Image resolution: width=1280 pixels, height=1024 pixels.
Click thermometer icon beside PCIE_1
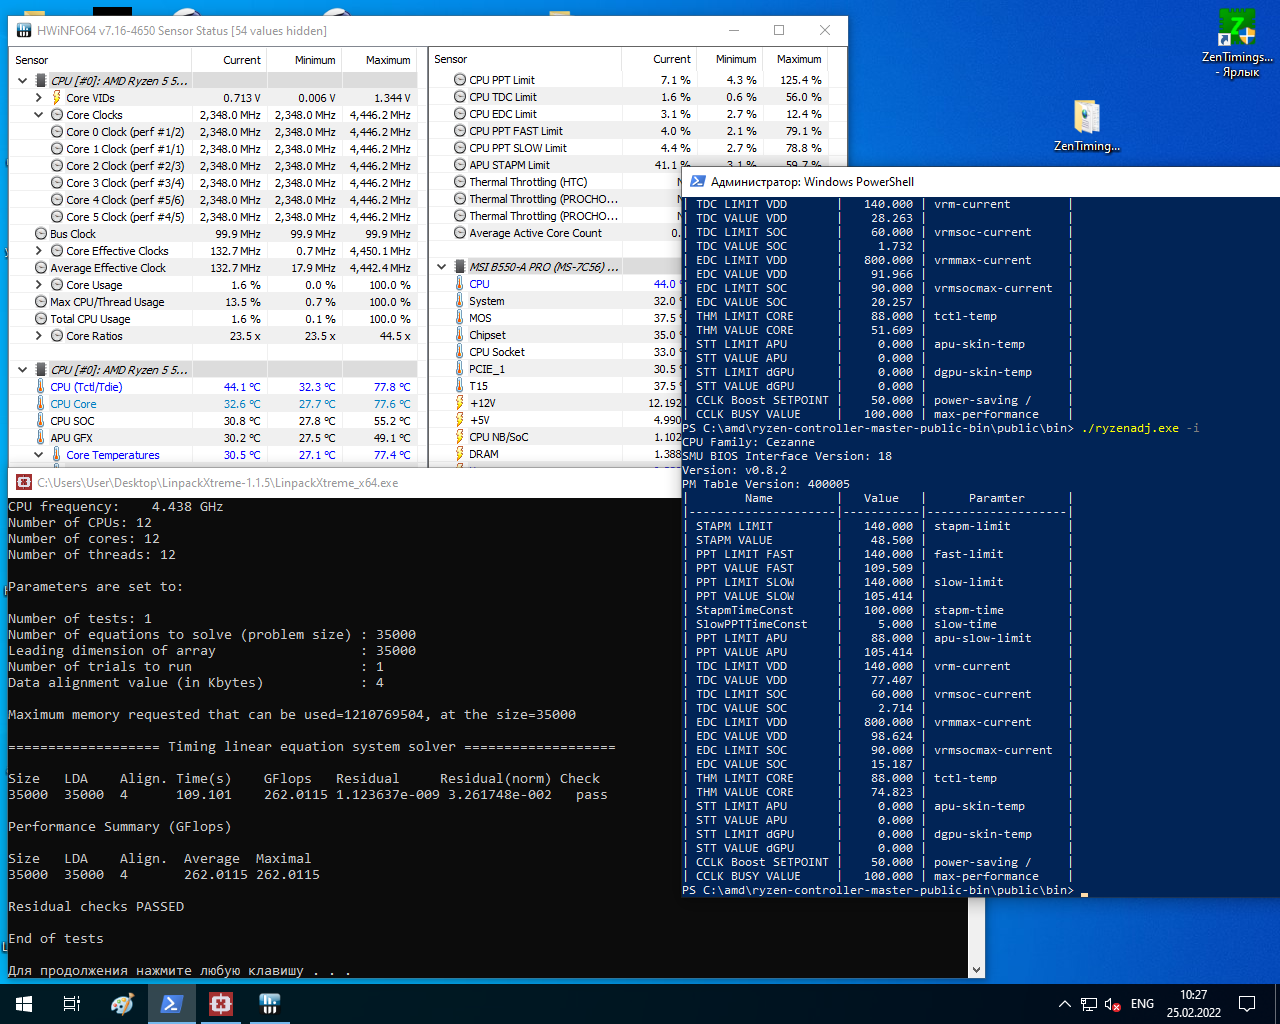460,369
